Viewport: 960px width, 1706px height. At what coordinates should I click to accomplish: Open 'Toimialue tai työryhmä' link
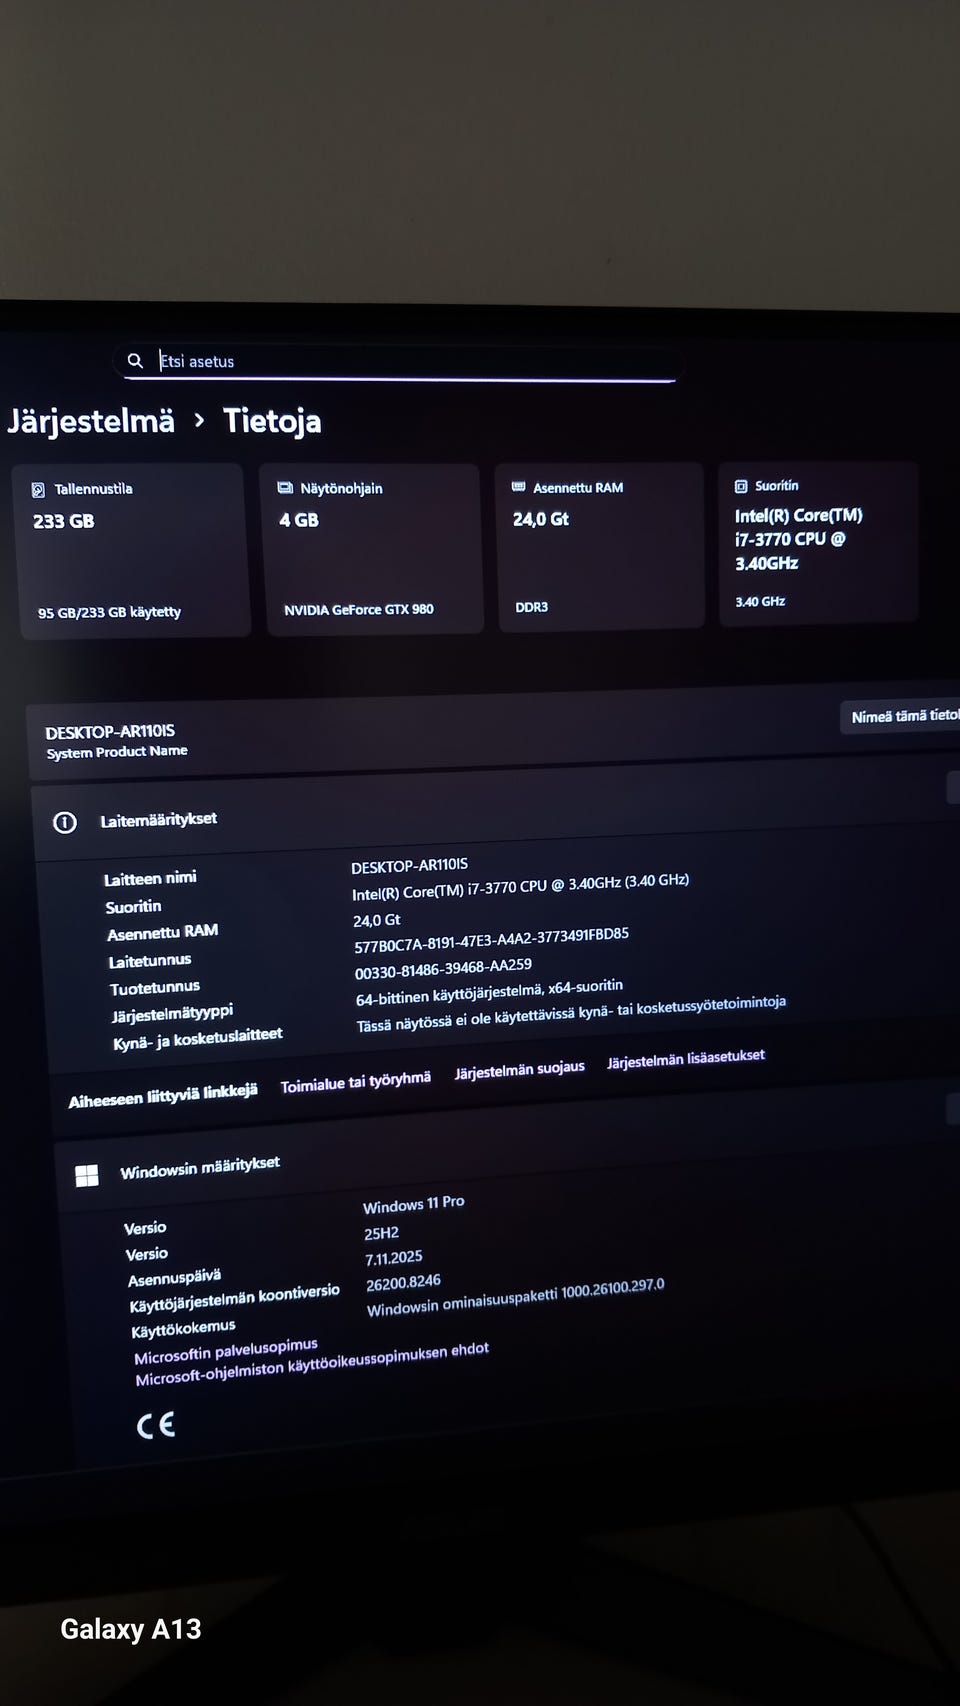(x=356, y=1082)
